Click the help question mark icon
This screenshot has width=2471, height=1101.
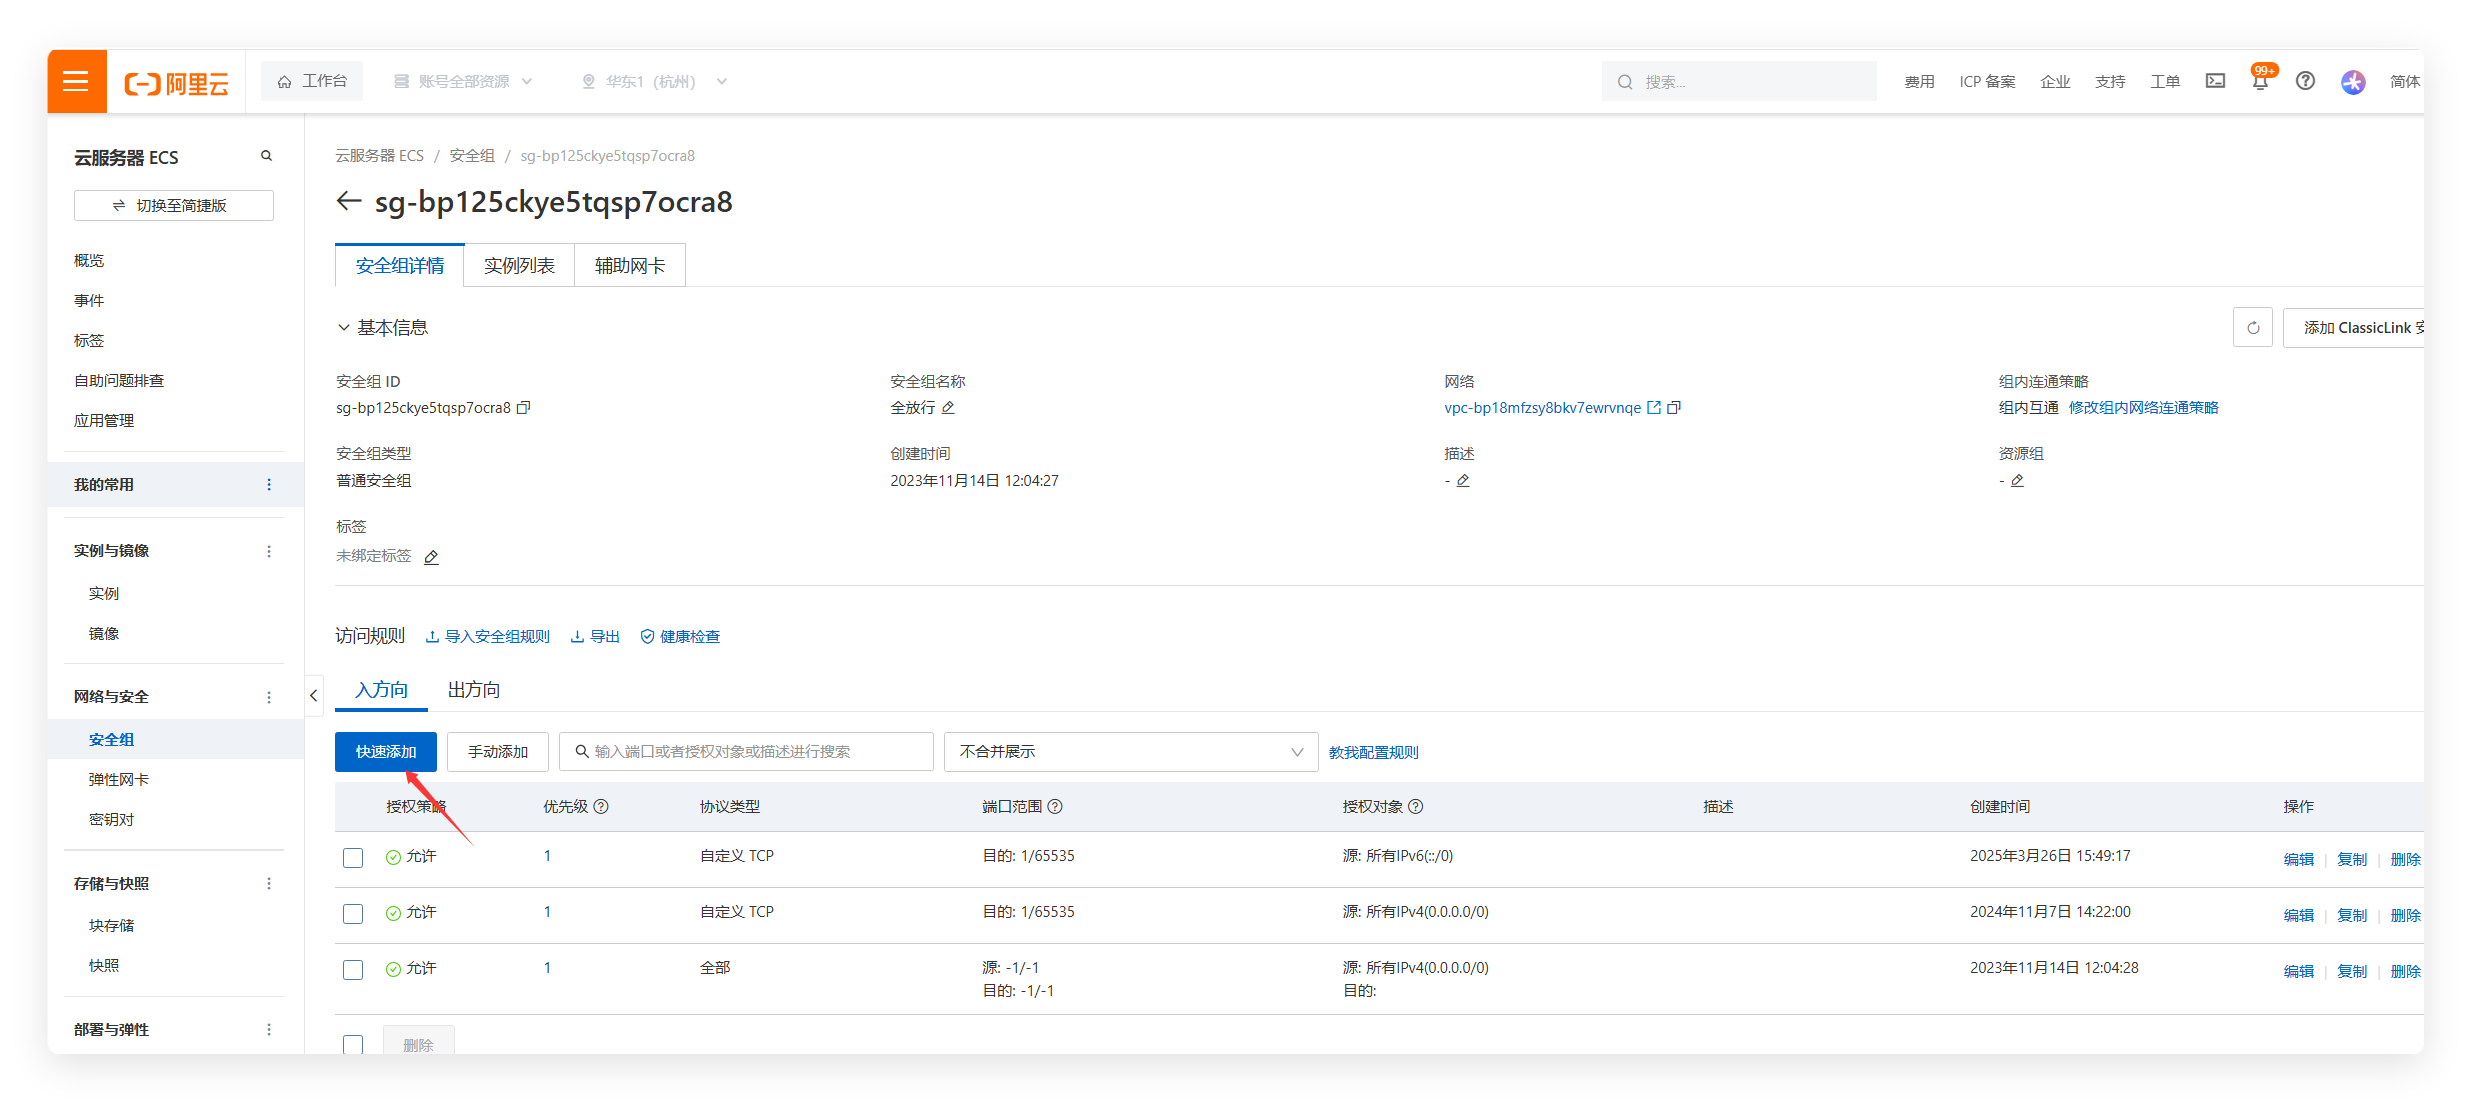click(x=2305, y=81)
